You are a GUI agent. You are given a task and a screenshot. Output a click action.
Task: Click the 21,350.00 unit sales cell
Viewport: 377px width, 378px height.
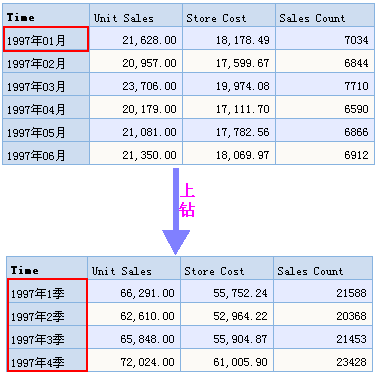click(x=136, y=154)
